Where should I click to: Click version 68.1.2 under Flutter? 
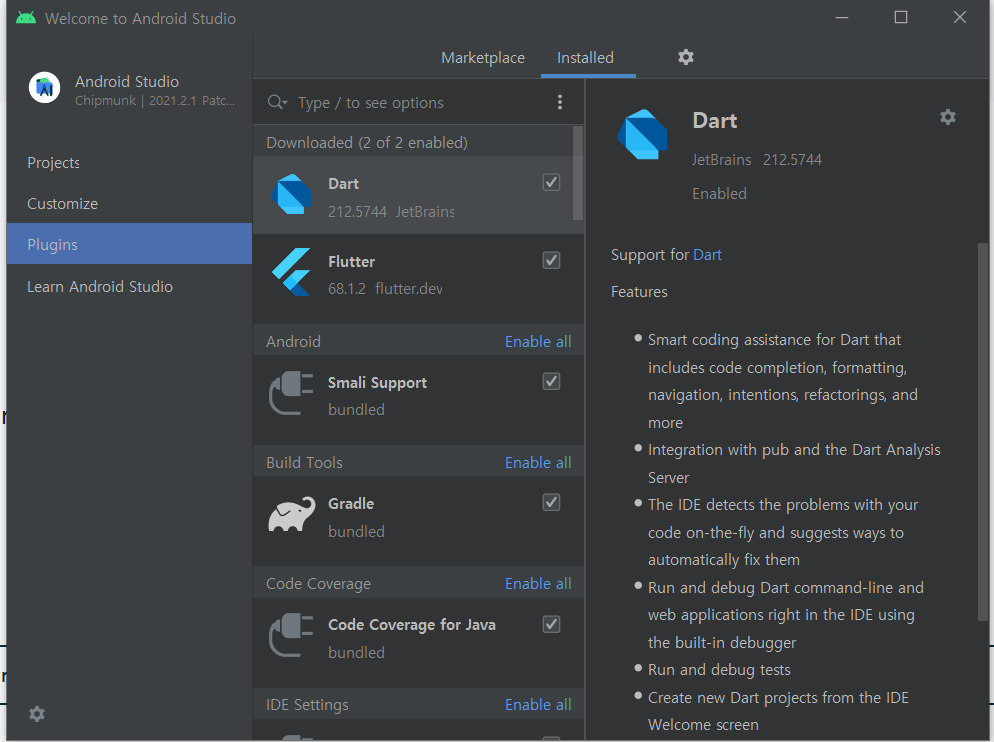[x=347, y=289]
